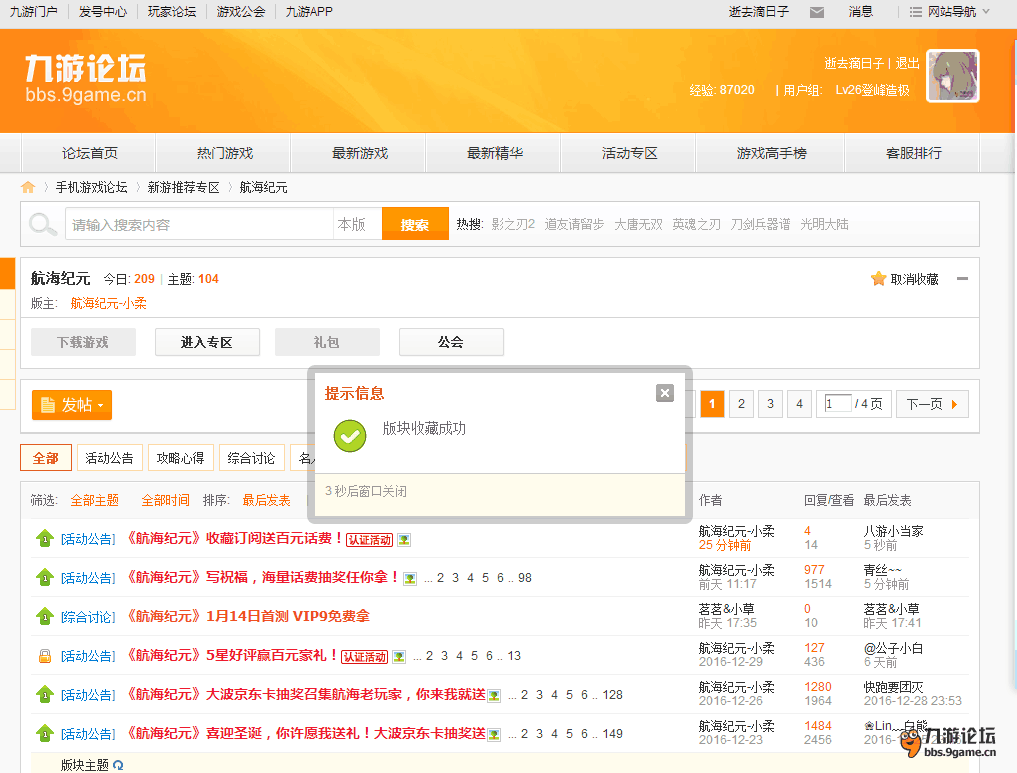
Task: Select the 客服排行 nav tab
Action: coord(913,153)
